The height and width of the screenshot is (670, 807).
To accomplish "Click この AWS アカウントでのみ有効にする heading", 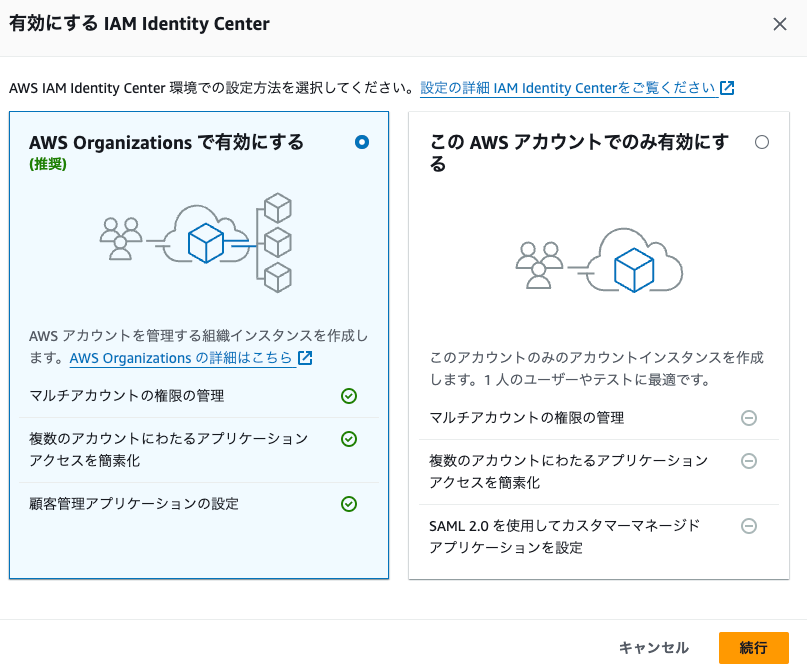I will coord(579,153).
